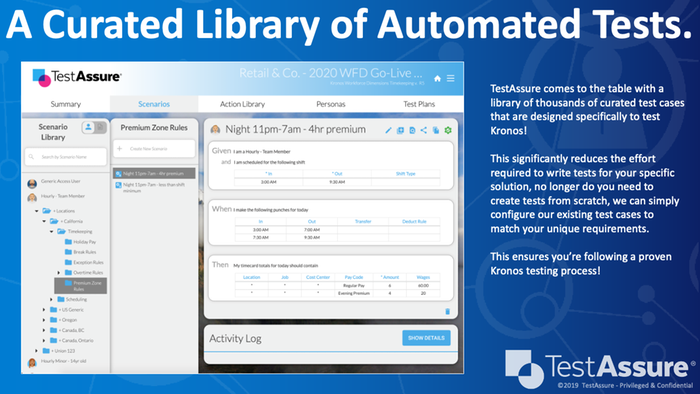Viewport: 700px width, 394px height.
Task: Click the magnifier icon in scenario search
Action: click(31, 157)
